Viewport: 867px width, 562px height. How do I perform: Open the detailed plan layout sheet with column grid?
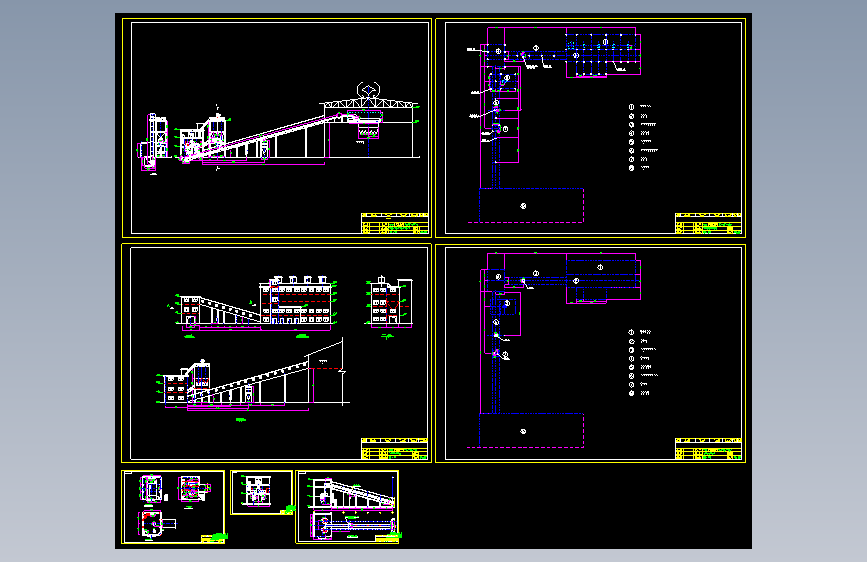[x=591, y=128]
